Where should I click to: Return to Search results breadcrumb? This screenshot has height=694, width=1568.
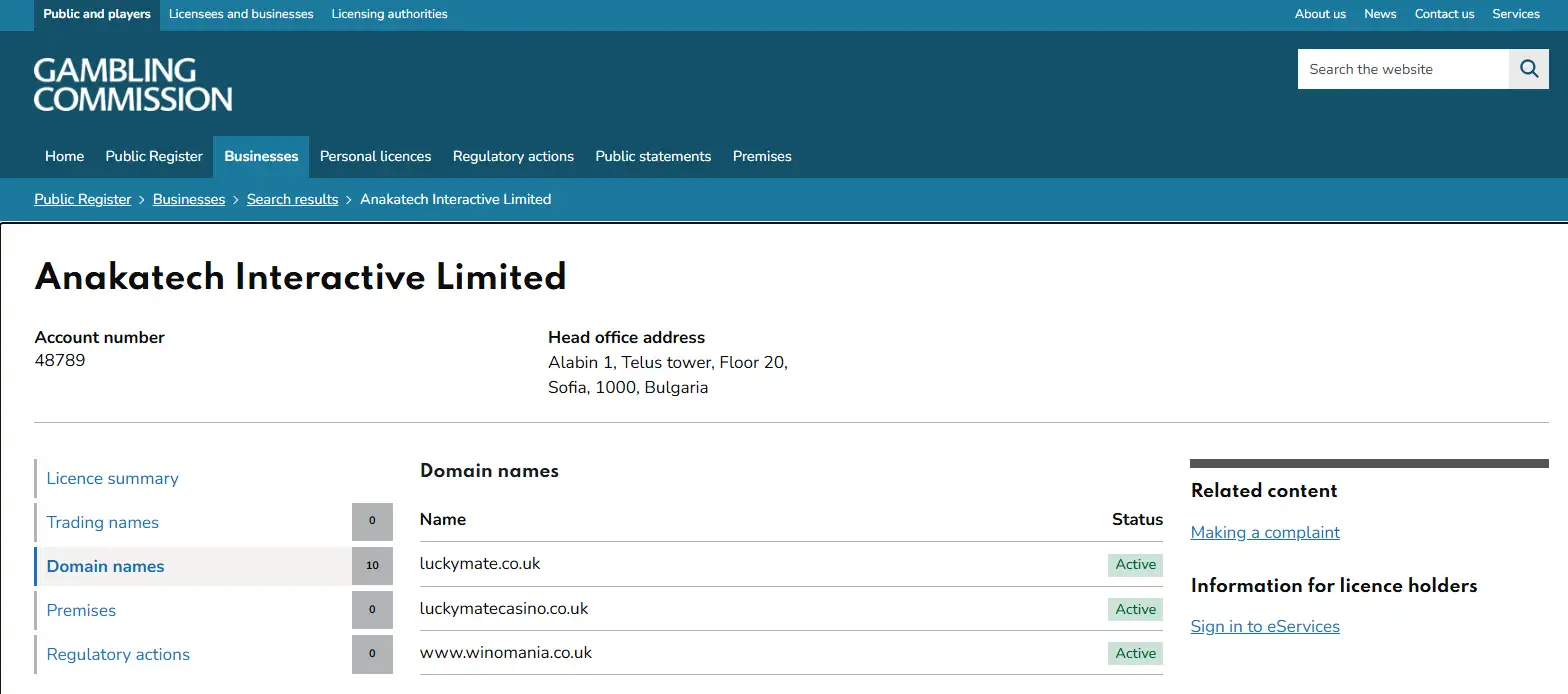click(x=292, y=199)
